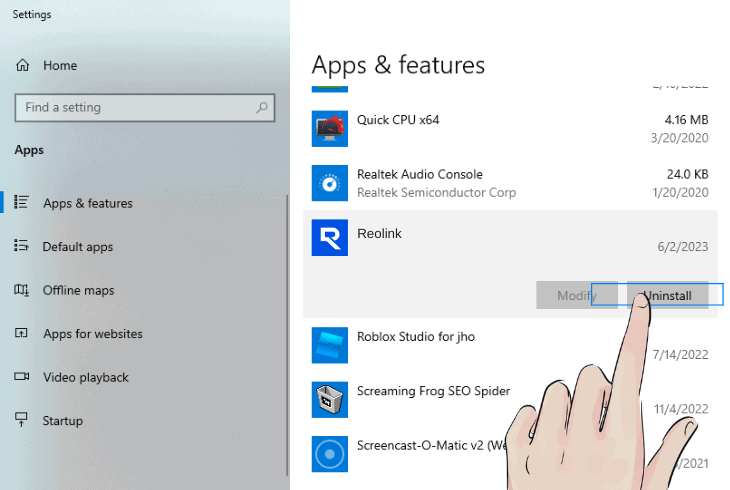Click the 11/4/2022 install date
This screenshot has height=490, width=730.
pyautogui.click(x=681, y=409)
